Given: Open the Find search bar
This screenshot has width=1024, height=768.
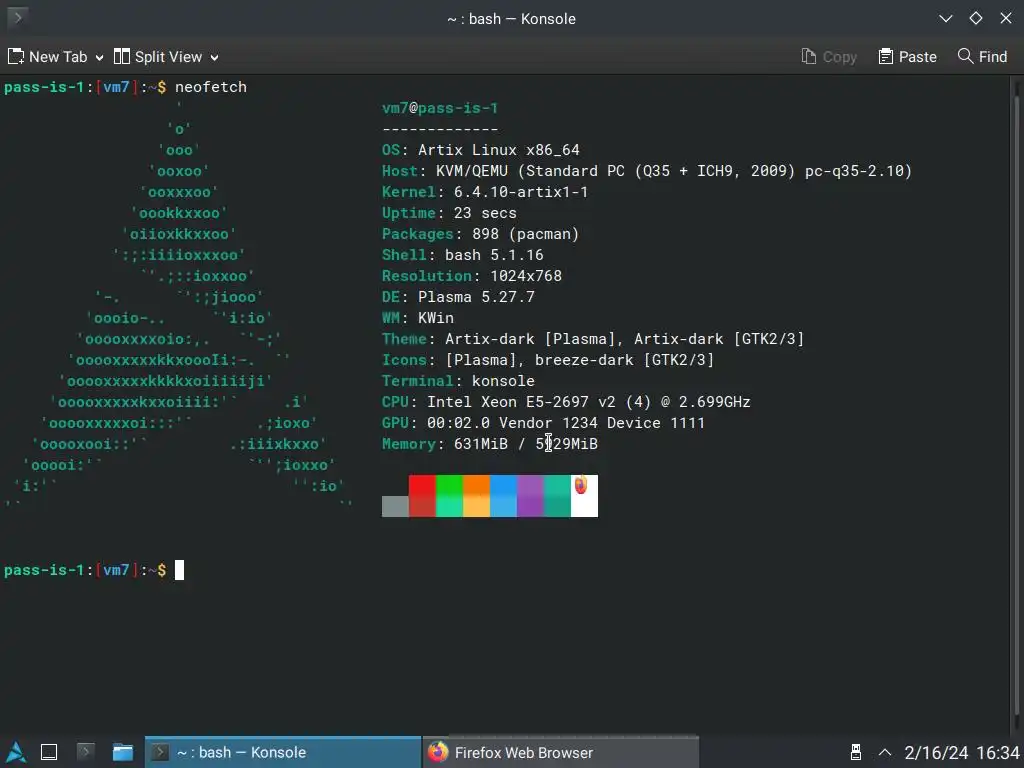Looking at the screenshot, I should pyautogui.click(x=982, y=57).
